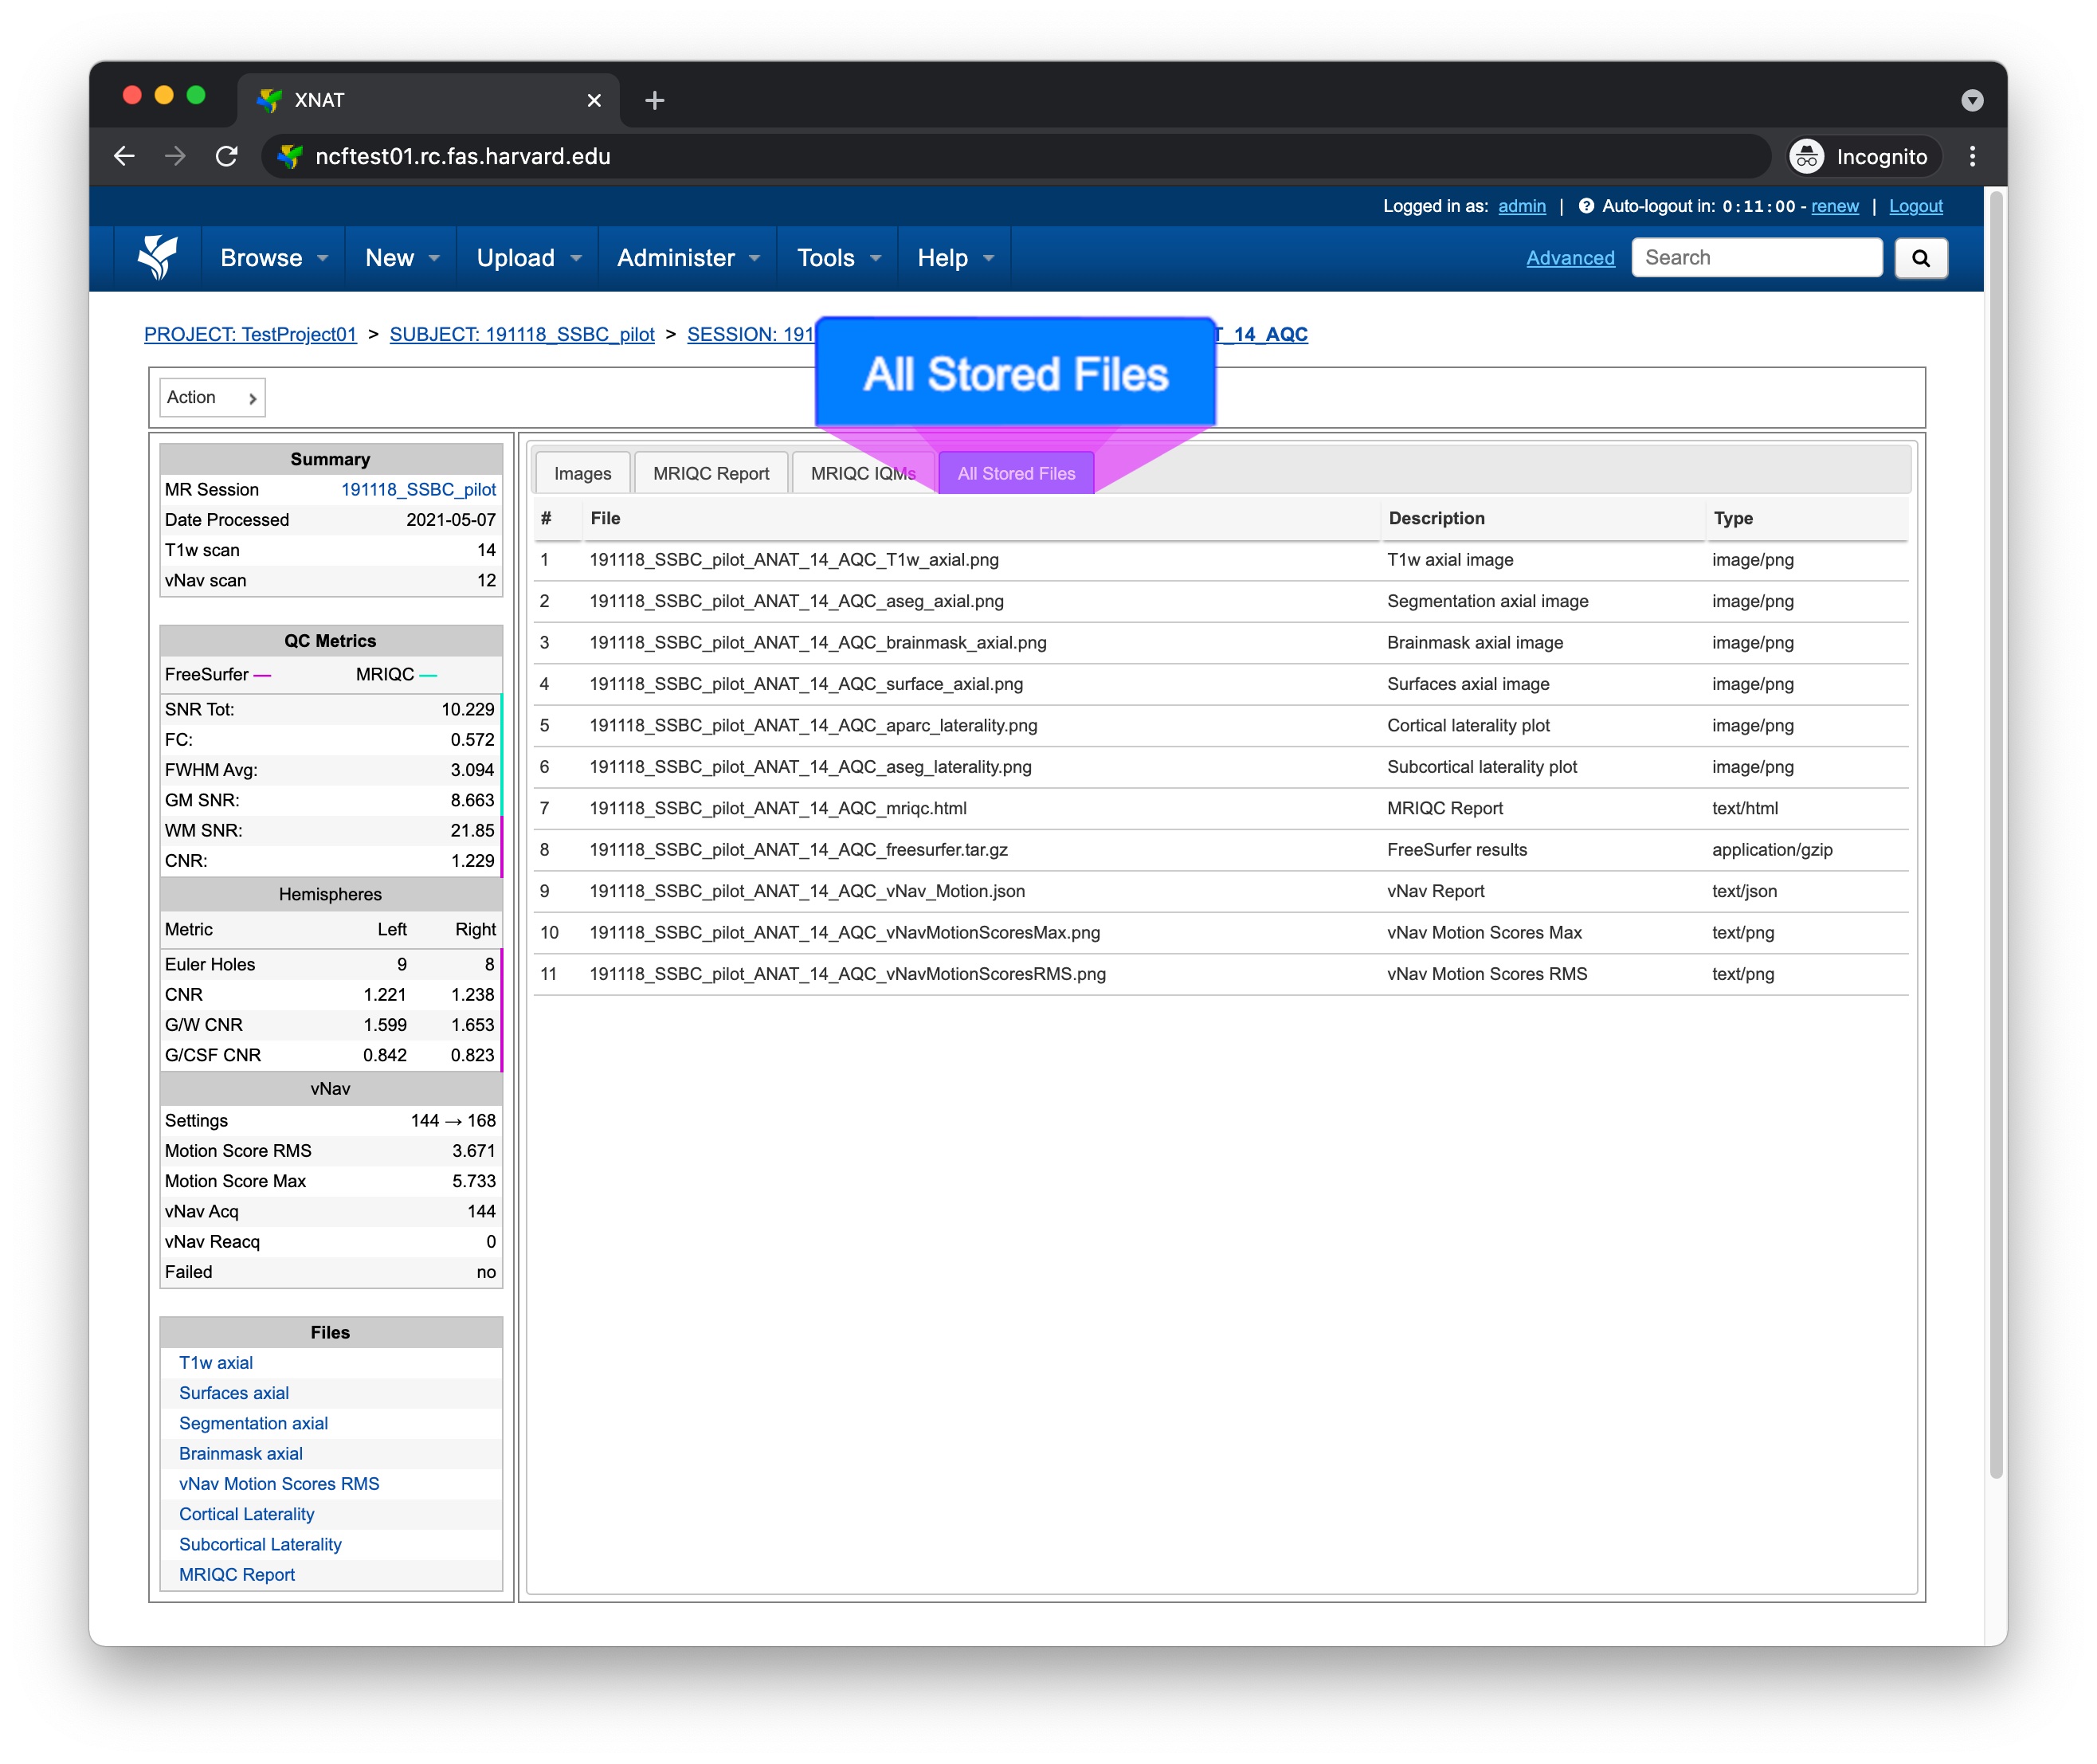Select file ..._AQC_surface_axial.png row

pyautogui.click(x=1220, y=684)
